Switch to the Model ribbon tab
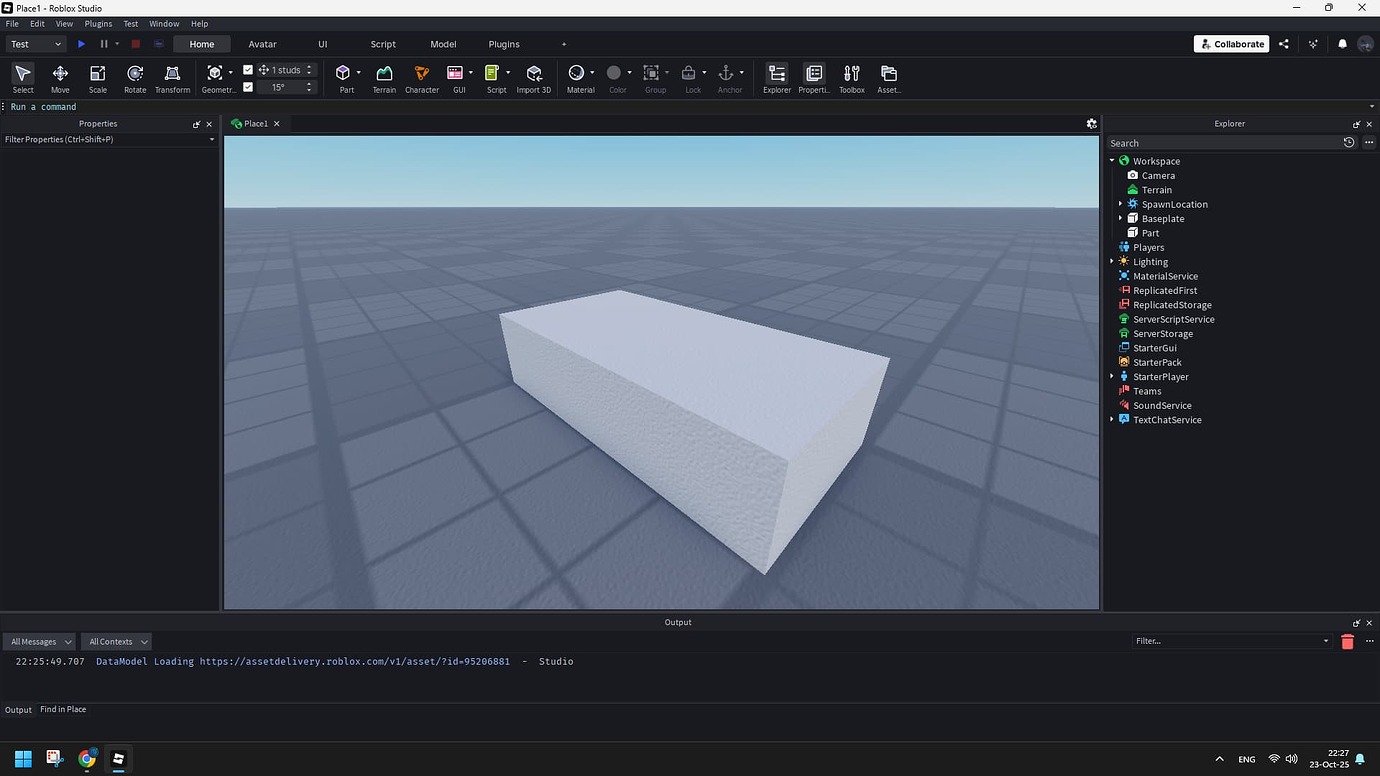This screenshot has width=1380, height=776. [443, 44]
